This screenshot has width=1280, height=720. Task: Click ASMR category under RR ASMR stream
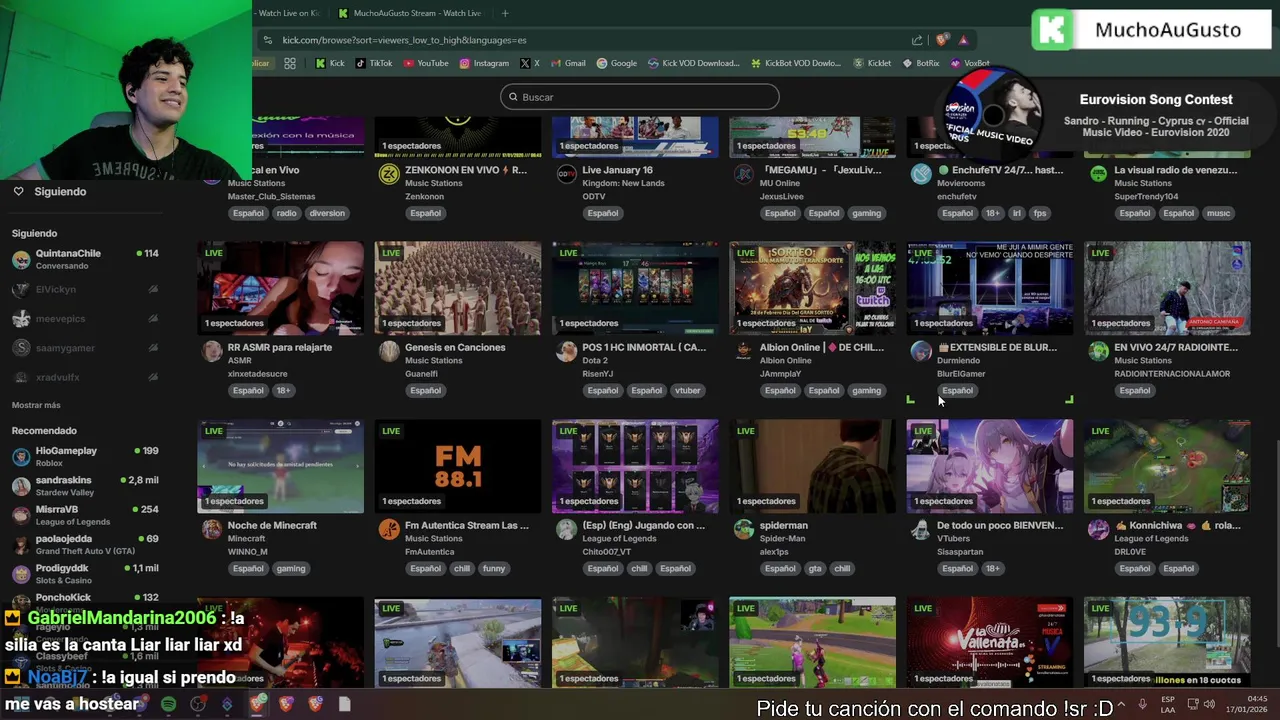pos(239,360)
